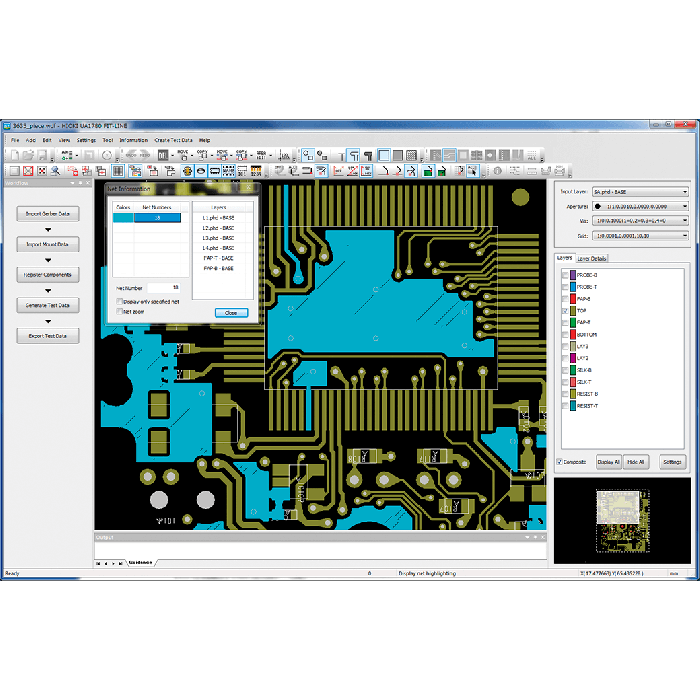Open the Settings menu
The height and width of the screenshot is (700, 700).
tap(86, 140)
